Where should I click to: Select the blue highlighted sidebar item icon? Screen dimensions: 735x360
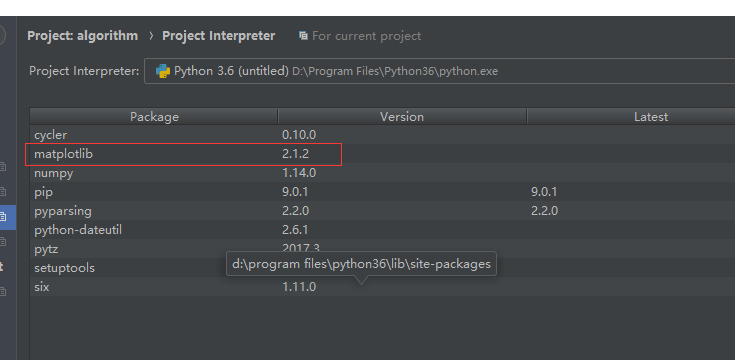pyautogui.click(x=3, y=217)
